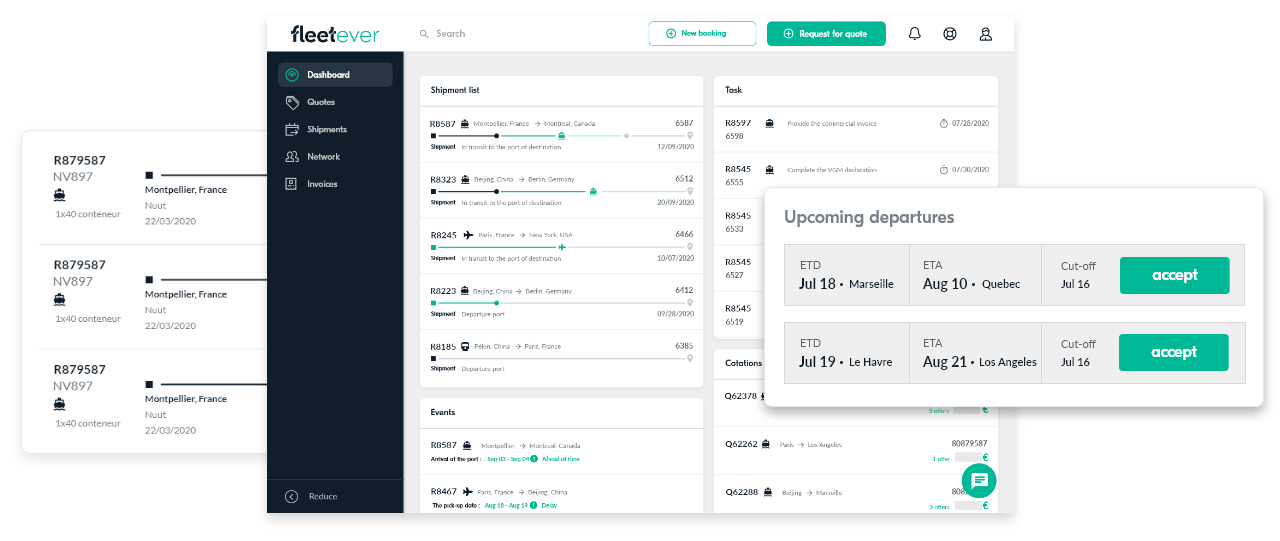Viewport: 1280px width, 541px height.
Task: Click the Upcoming departures heading
Action: 869,217
